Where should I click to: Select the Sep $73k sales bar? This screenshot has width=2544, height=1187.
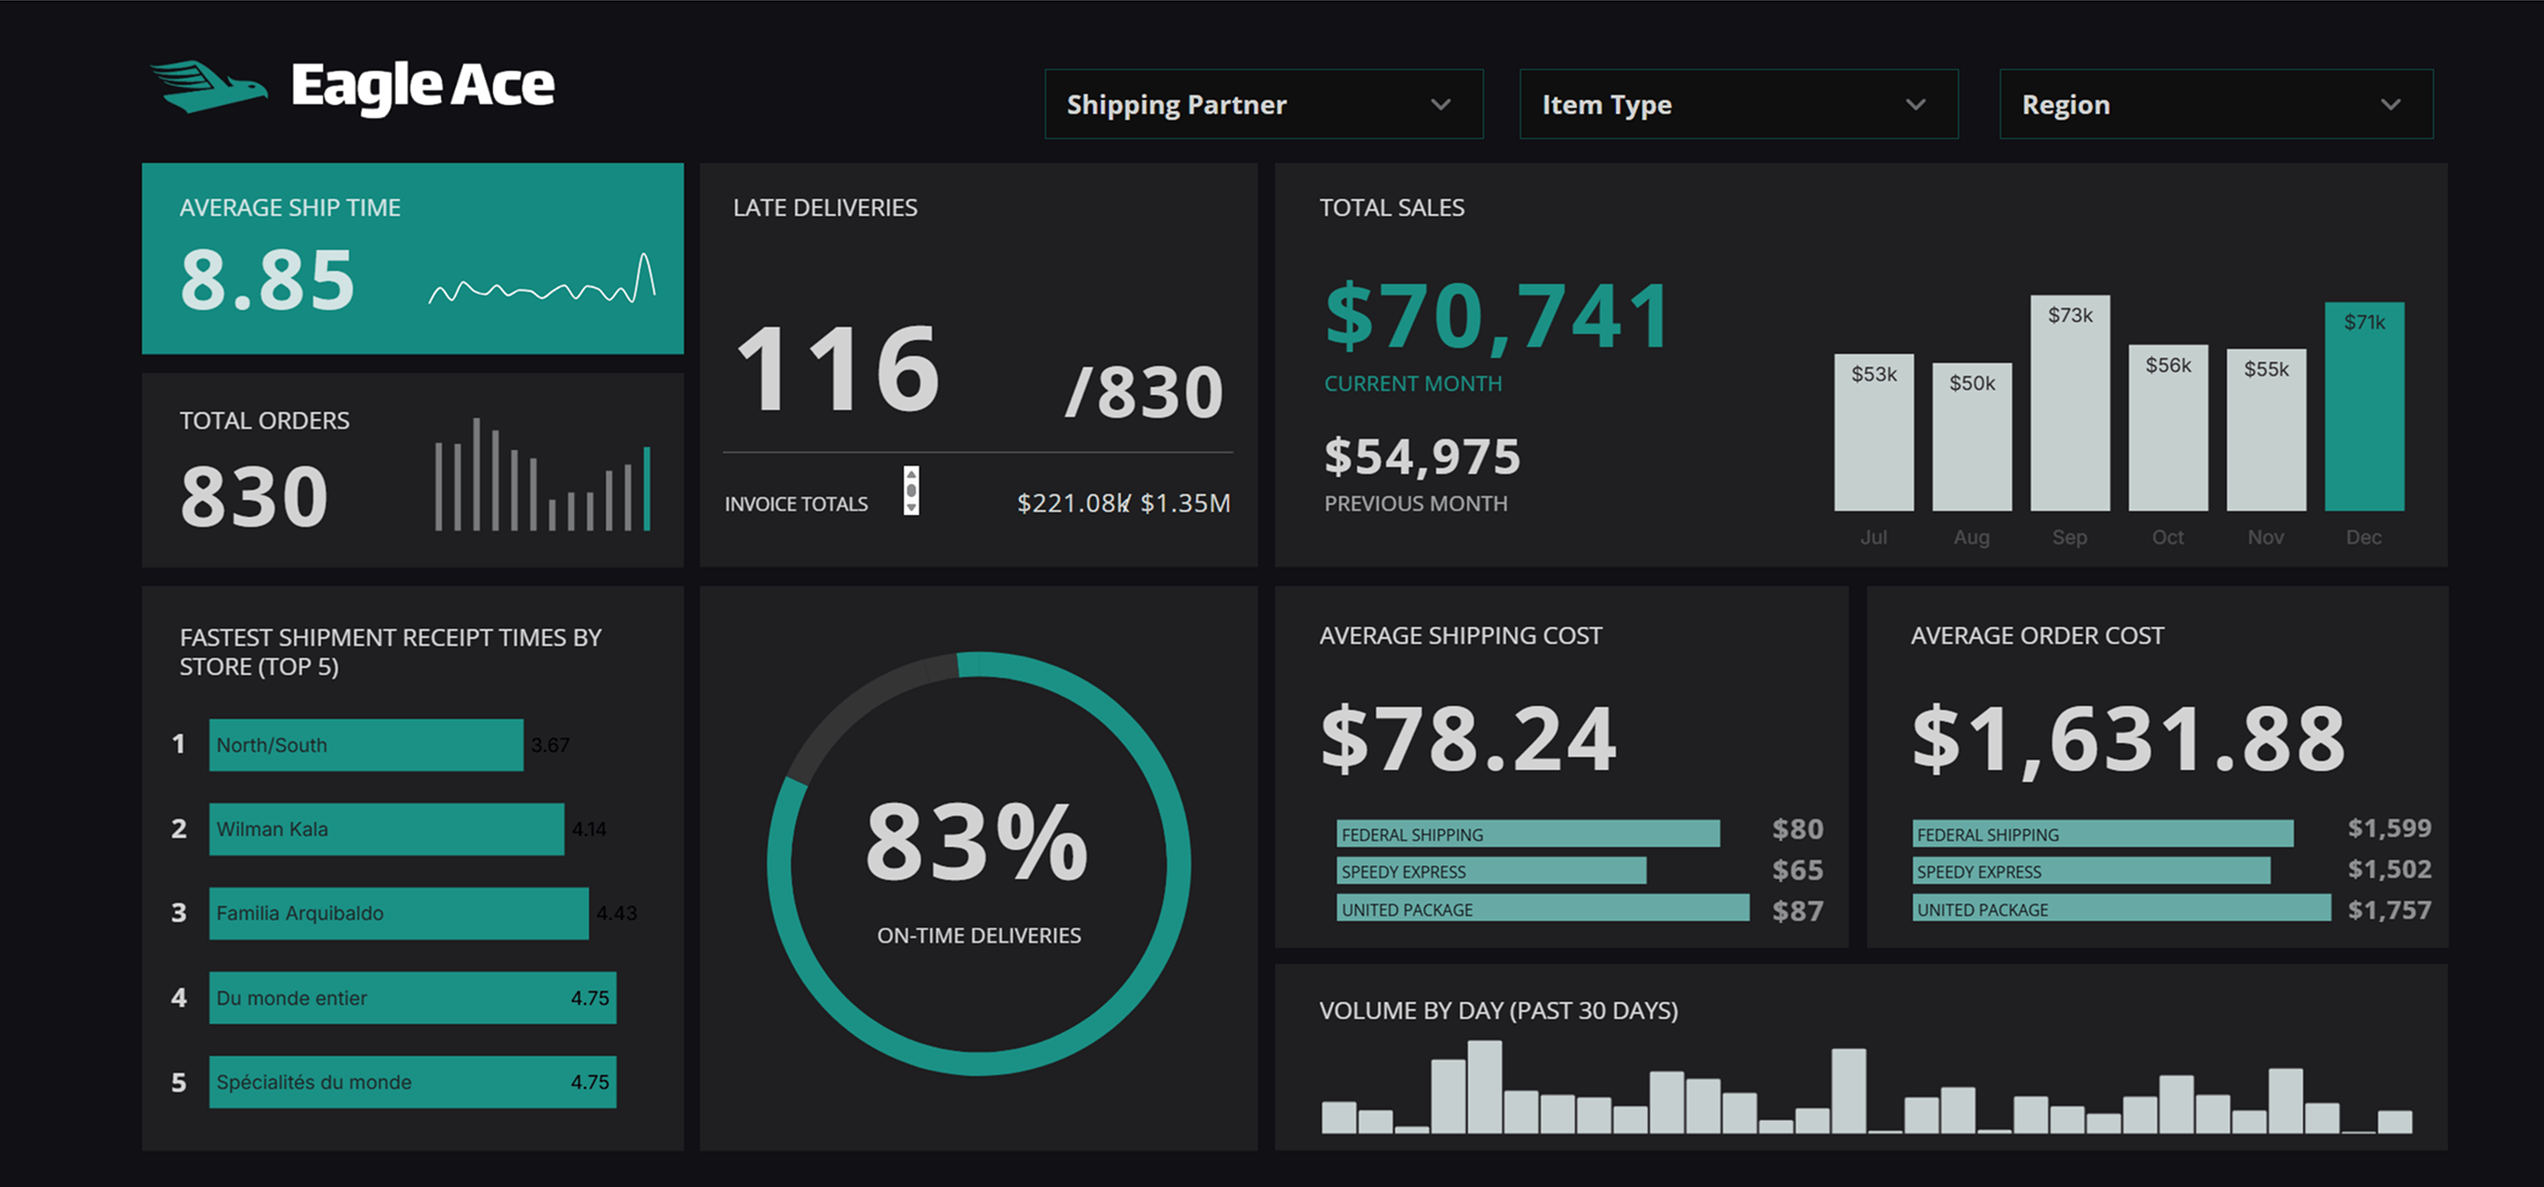click(x=2069, y=405)
